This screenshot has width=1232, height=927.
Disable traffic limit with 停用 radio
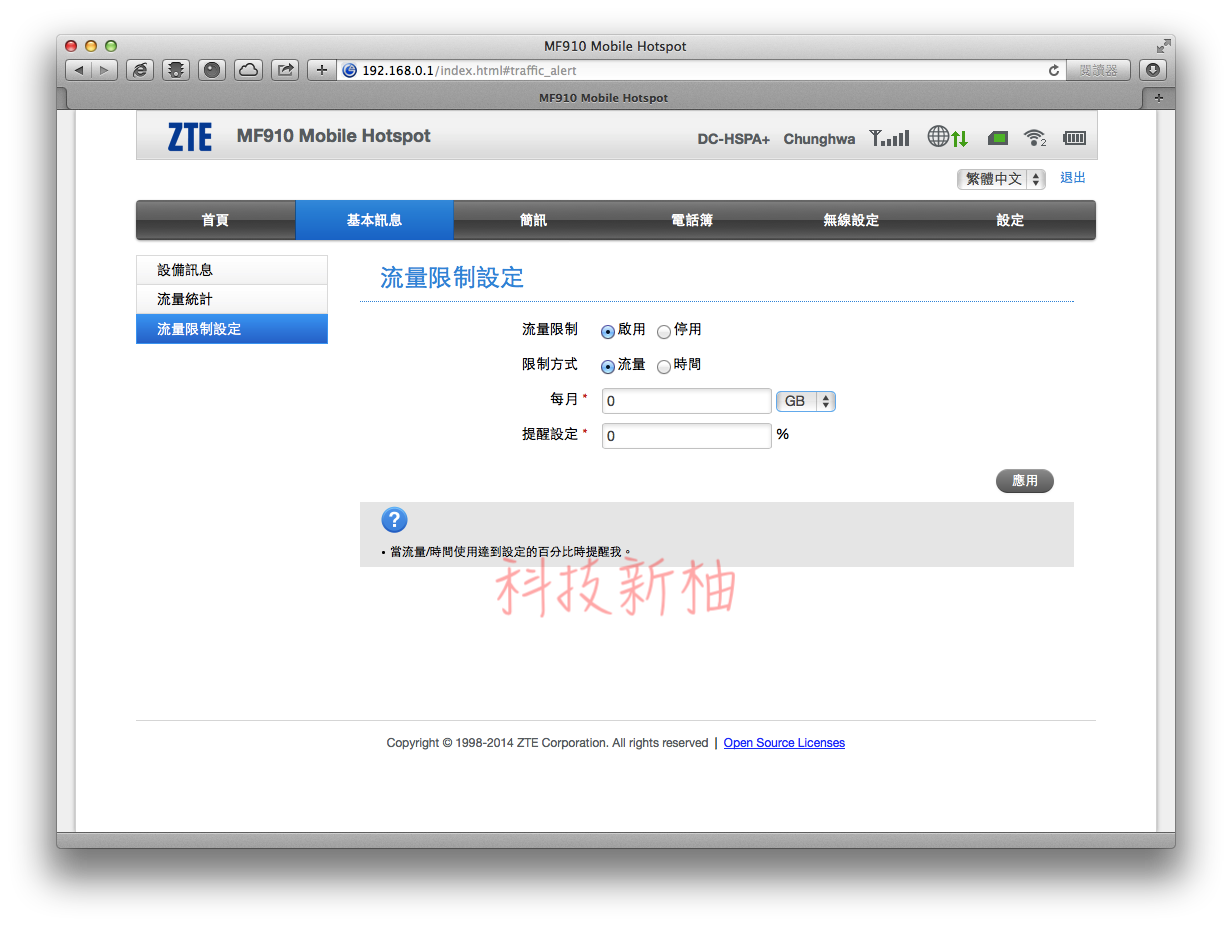click(x=664, y=331)
